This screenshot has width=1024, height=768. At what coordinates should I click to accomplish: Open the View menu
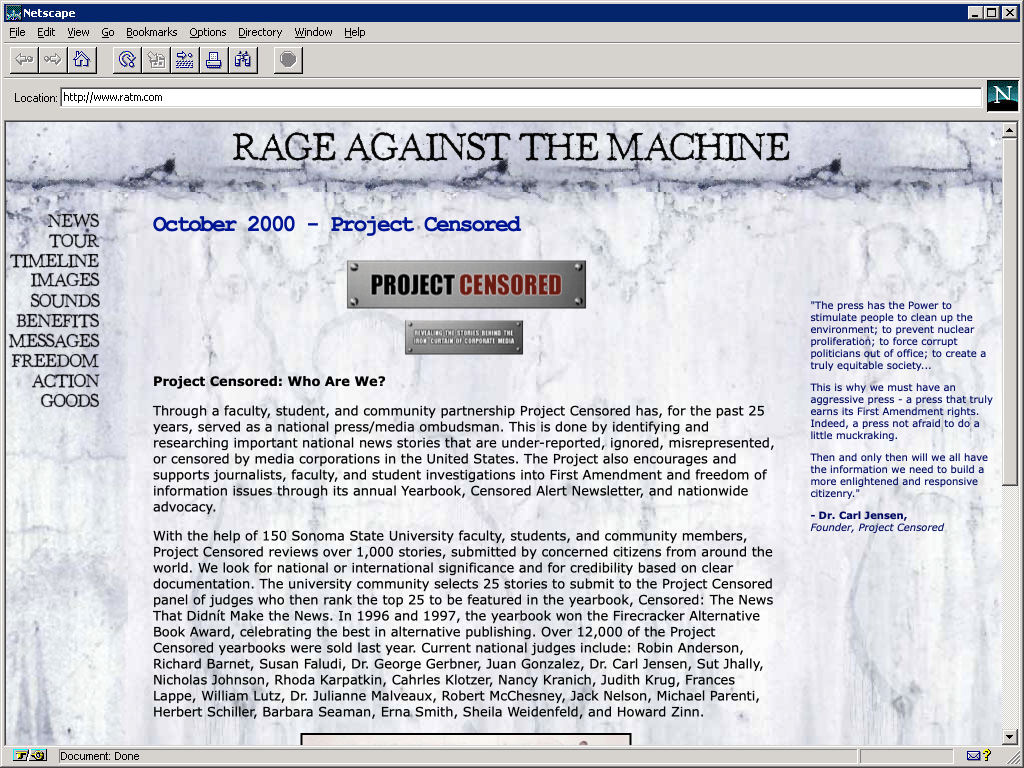coord(78,32)
